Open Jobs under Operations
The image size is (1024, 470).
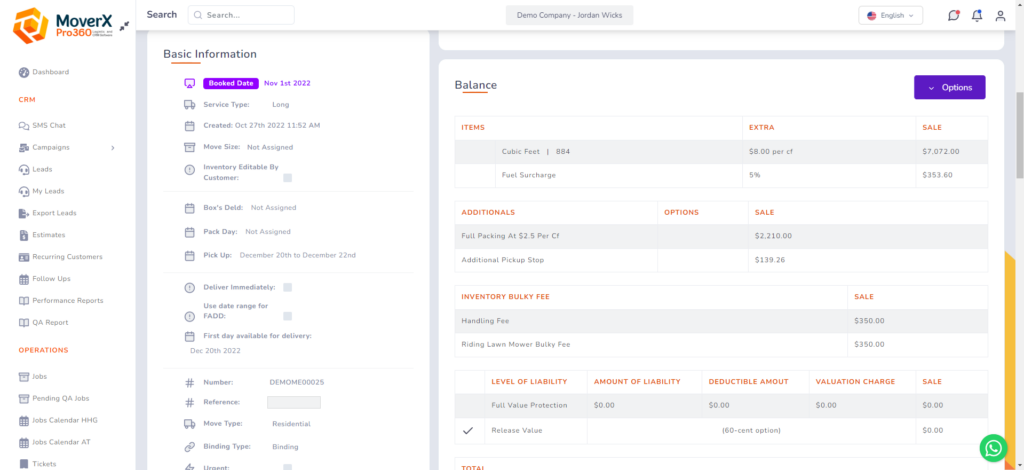[40, 377]
